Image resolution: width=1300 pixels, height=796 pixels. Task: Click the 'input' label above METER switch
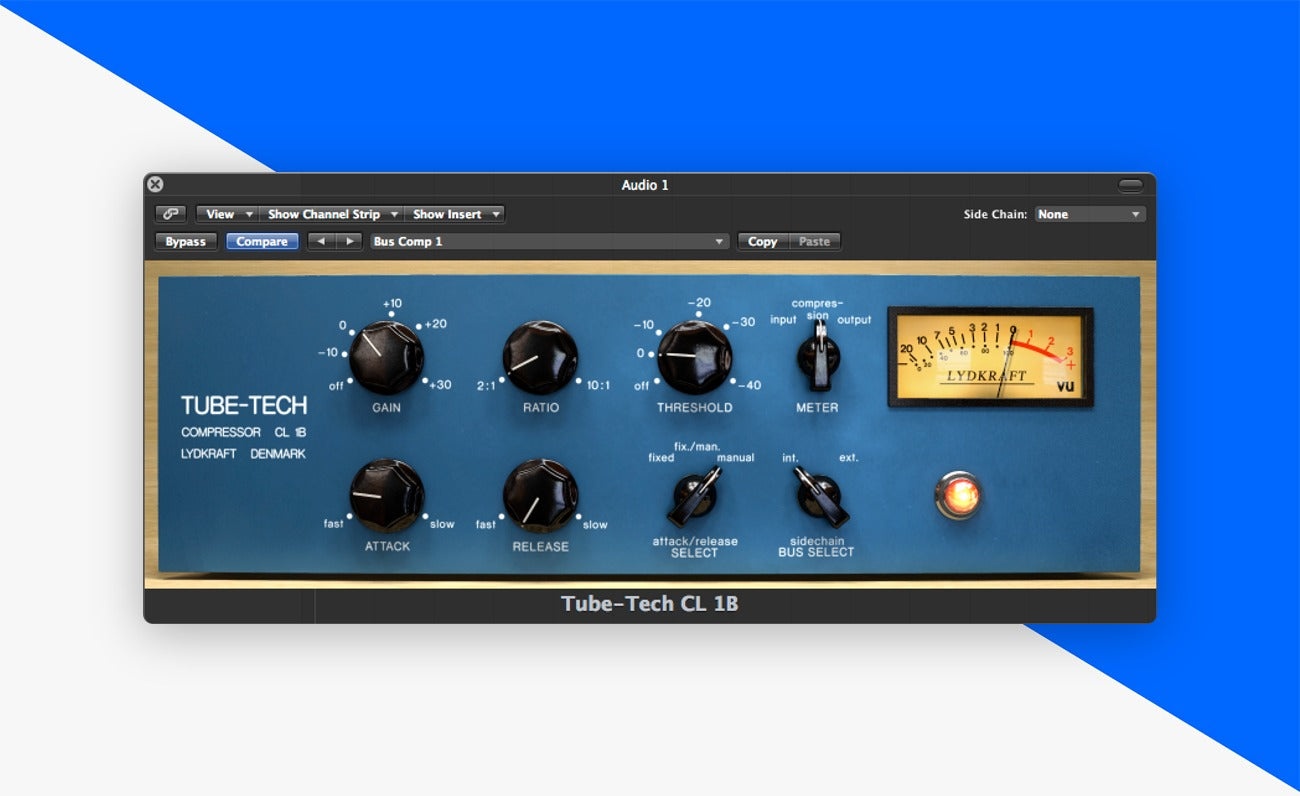(783, 320)
